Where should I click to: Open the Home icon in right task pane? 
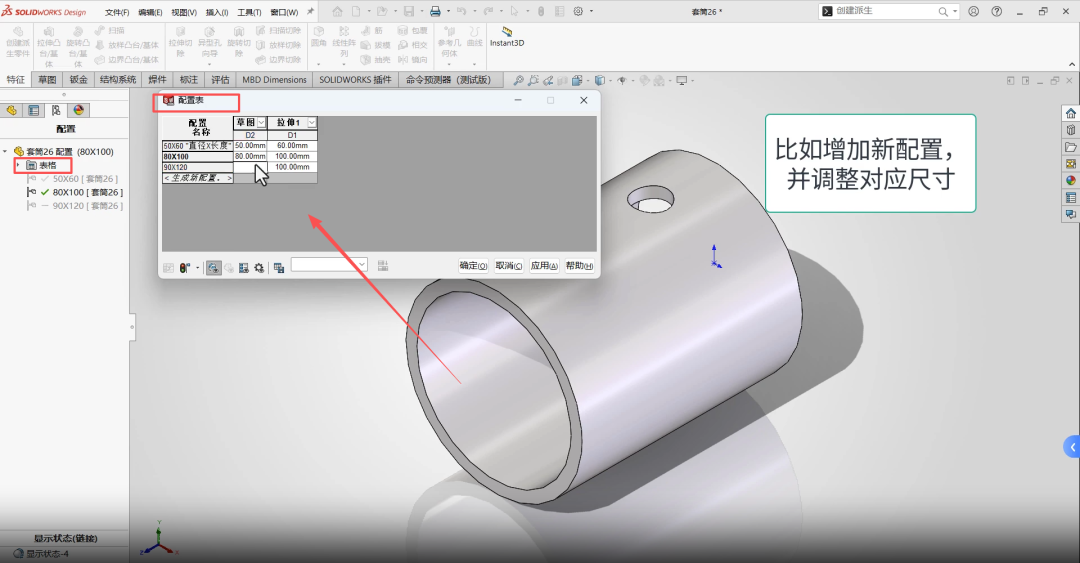click(x=1071, y=113)
